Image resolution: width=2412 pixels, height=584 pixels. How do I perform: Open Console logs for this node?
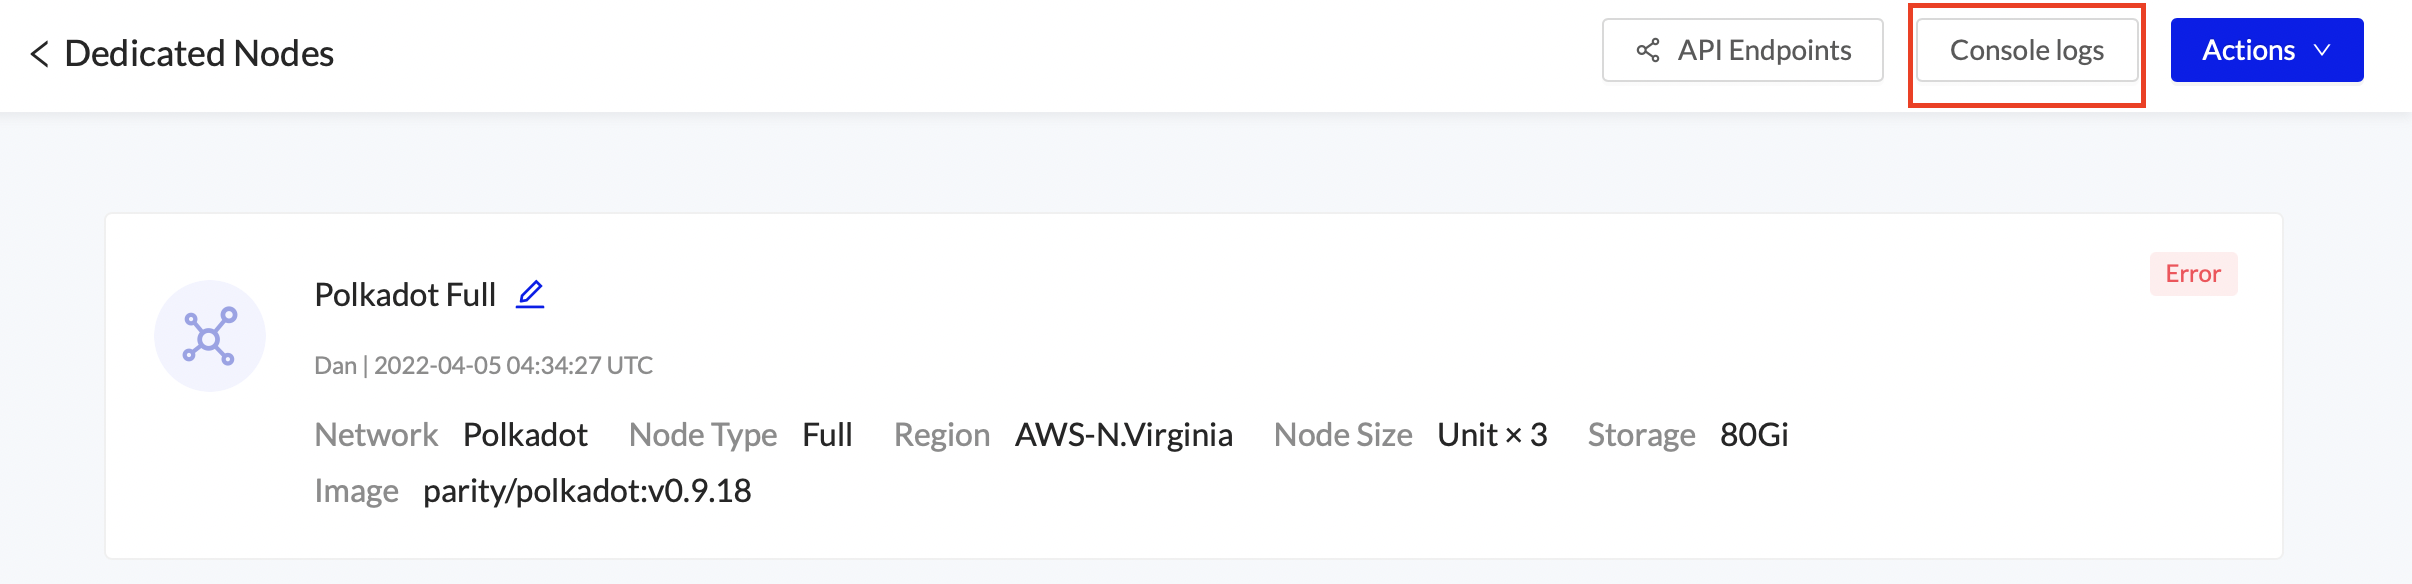click(x=2027, y=50)
